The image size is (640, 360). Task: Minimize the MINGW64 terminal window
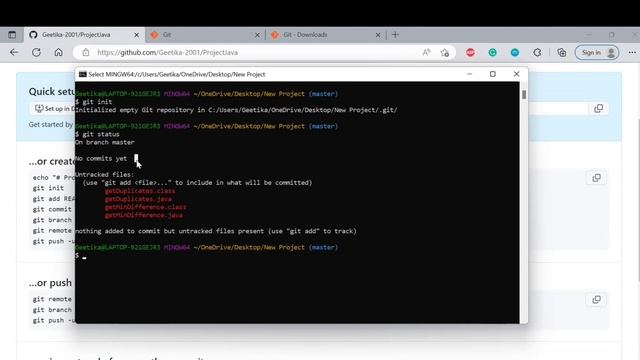(469, 74)
